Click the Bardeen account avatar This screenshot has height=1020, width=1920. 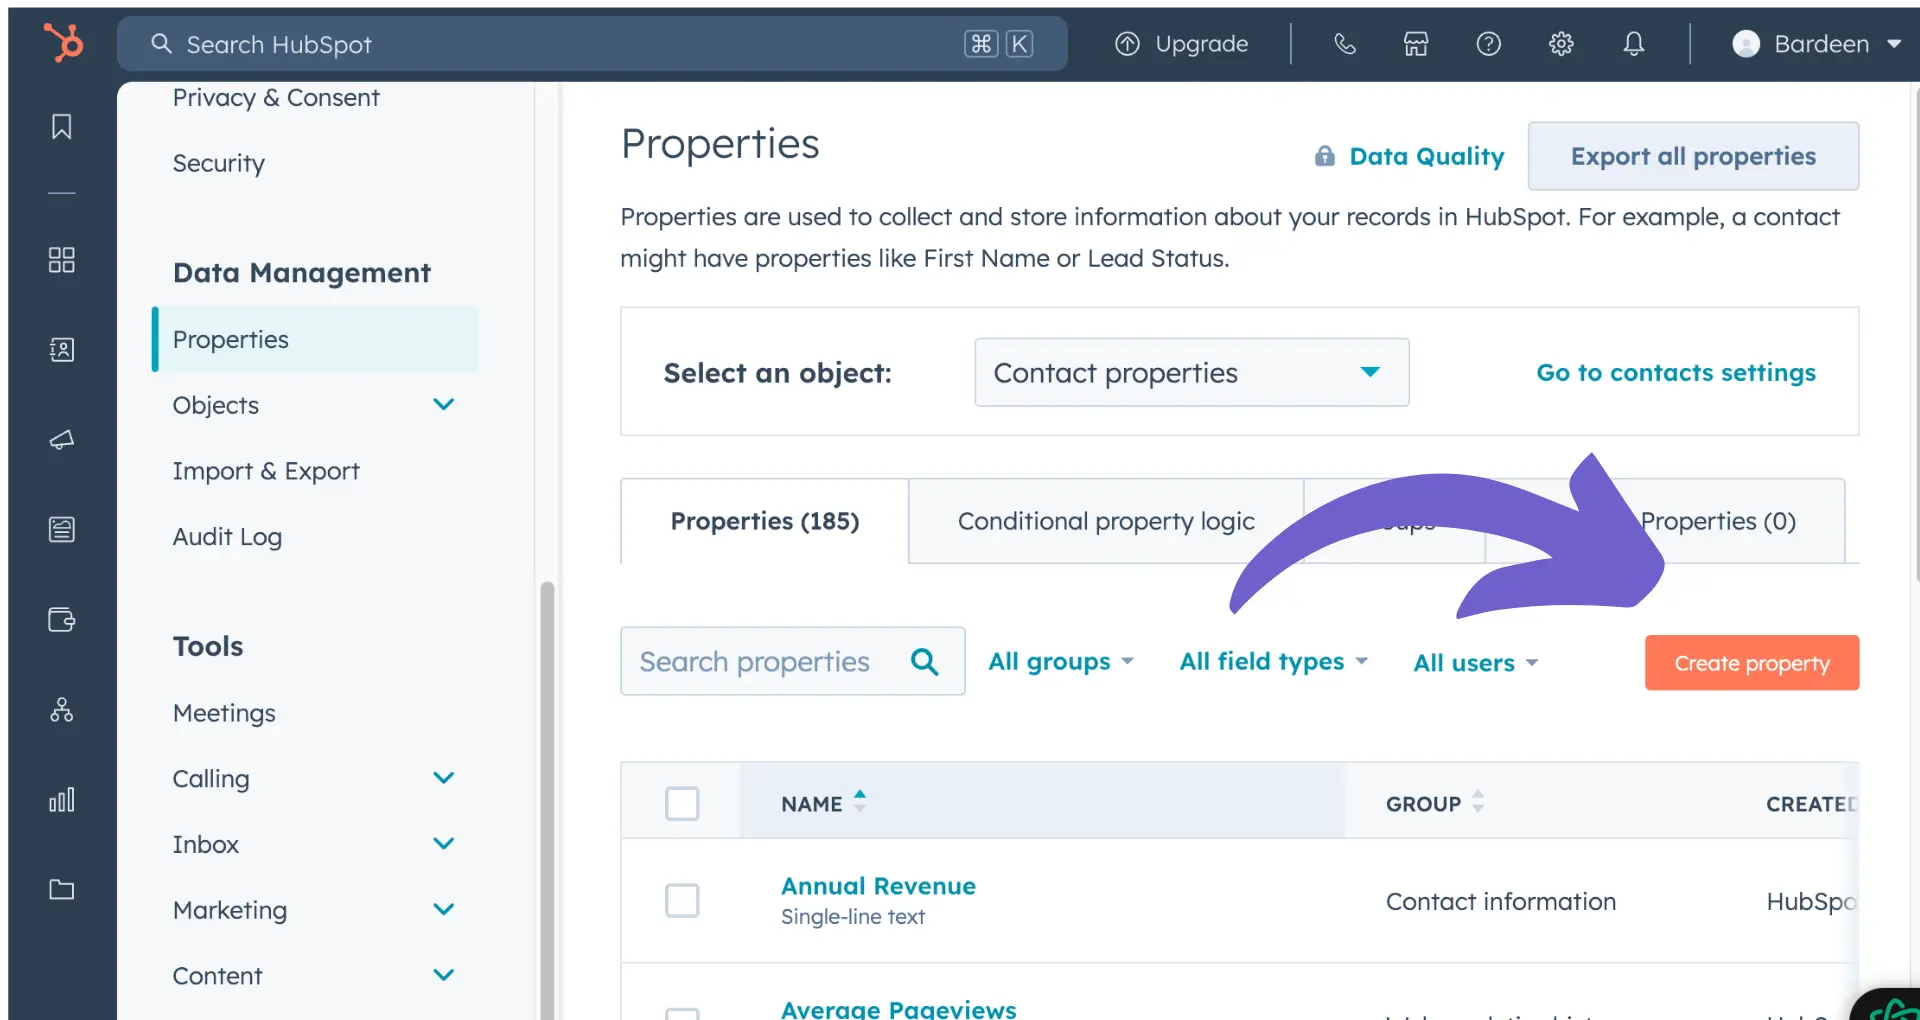coord(1746,44)
